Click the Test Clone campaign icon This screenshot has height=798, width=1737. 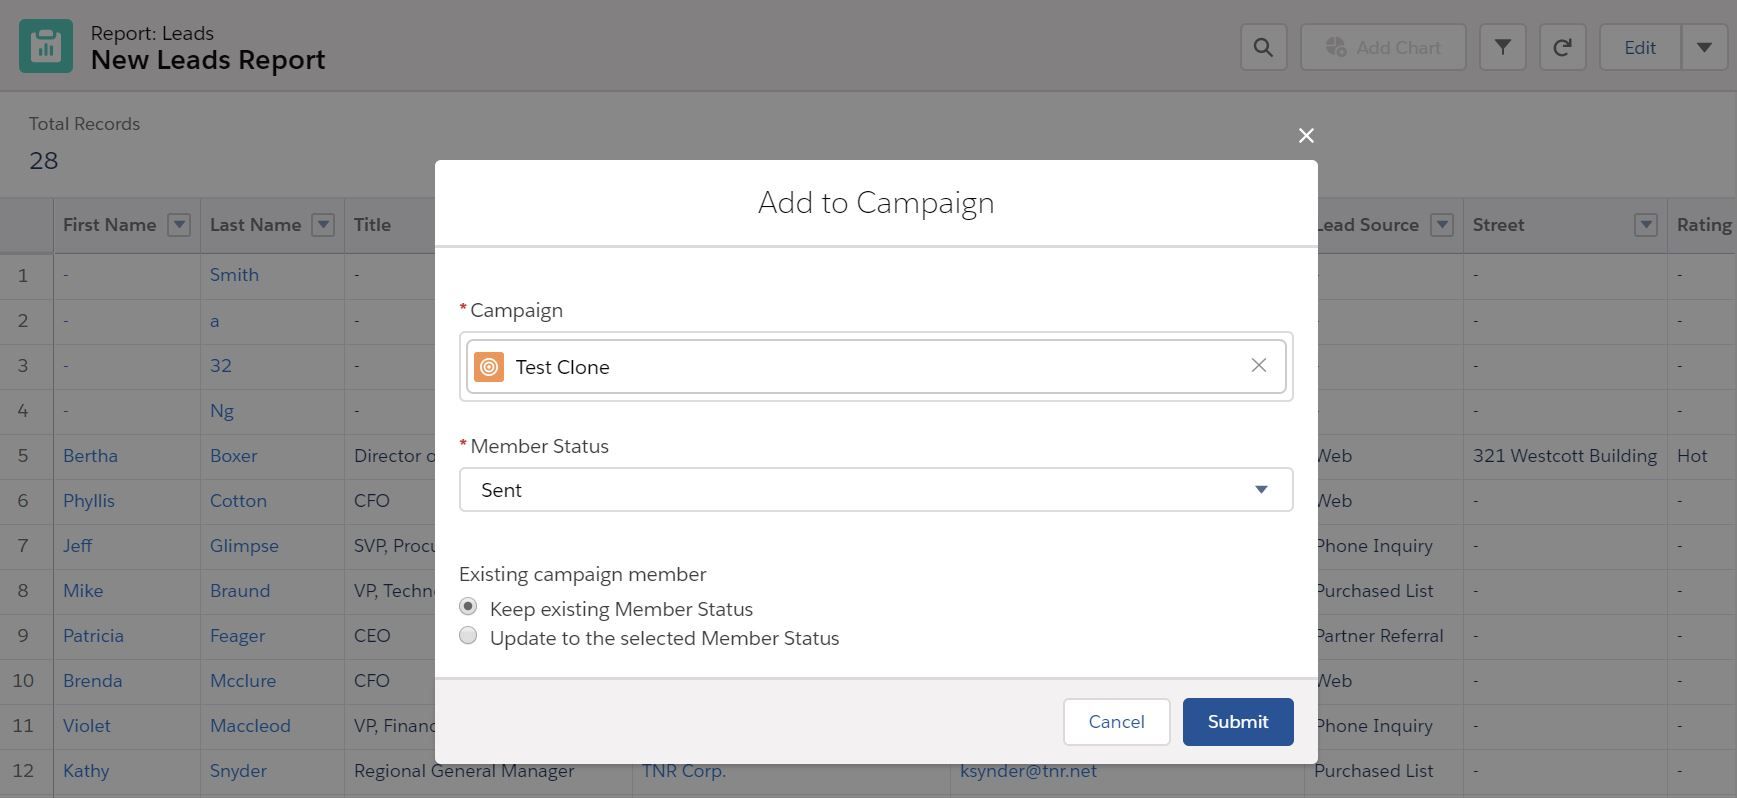489,367
